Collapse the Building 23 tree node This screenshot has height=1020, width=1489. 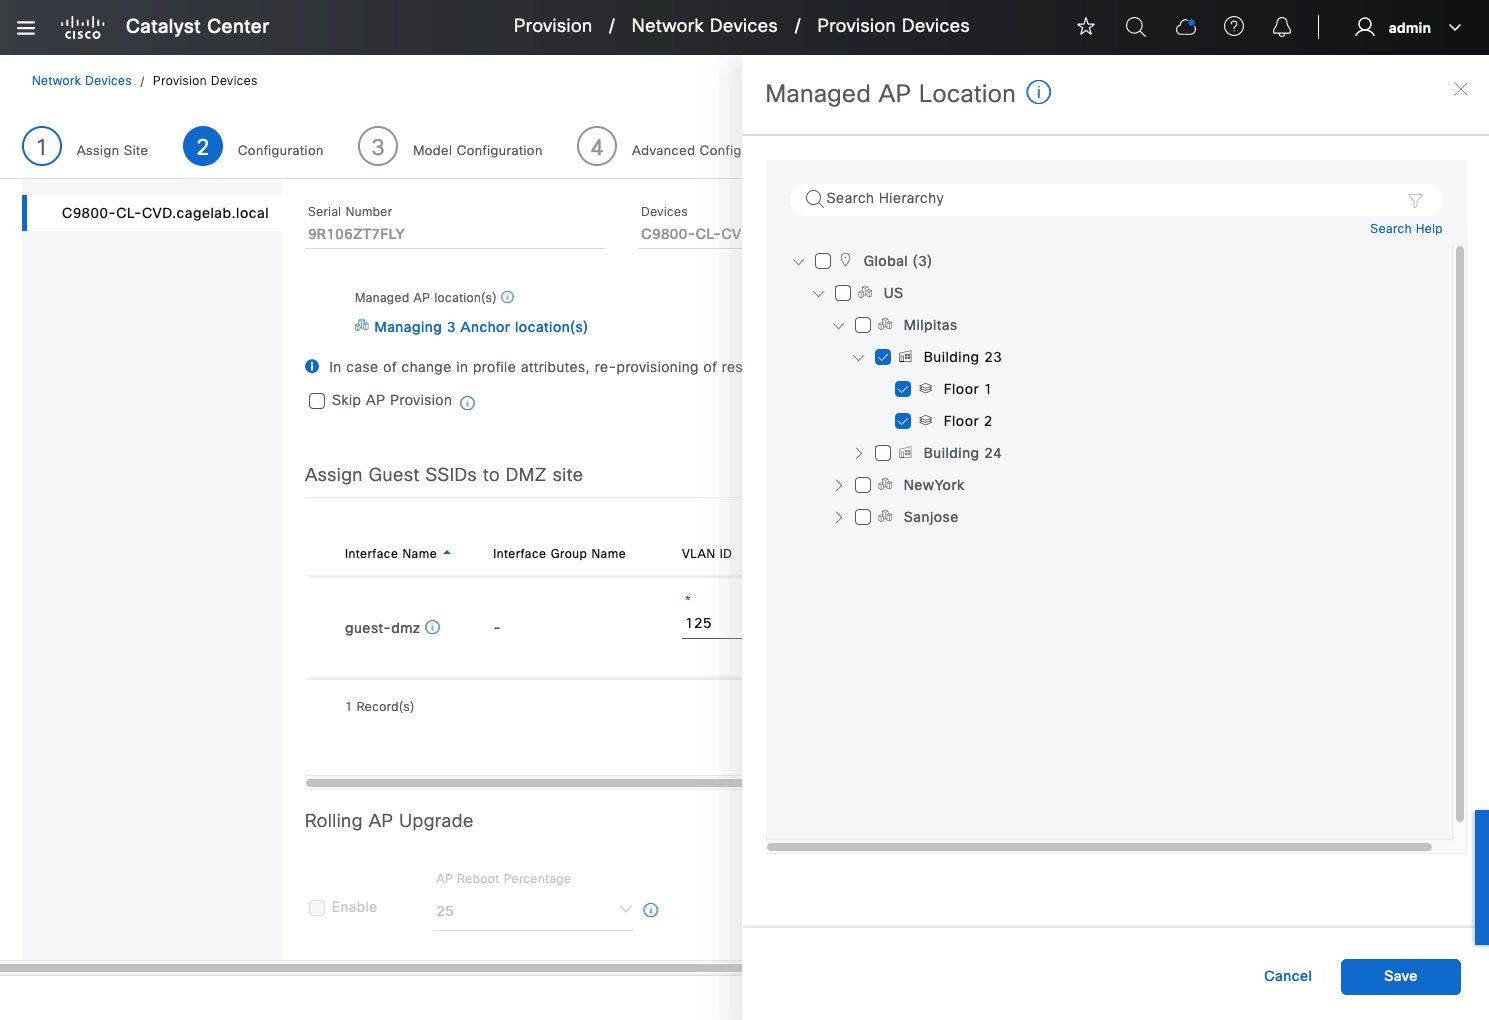(x=858, y=357)
